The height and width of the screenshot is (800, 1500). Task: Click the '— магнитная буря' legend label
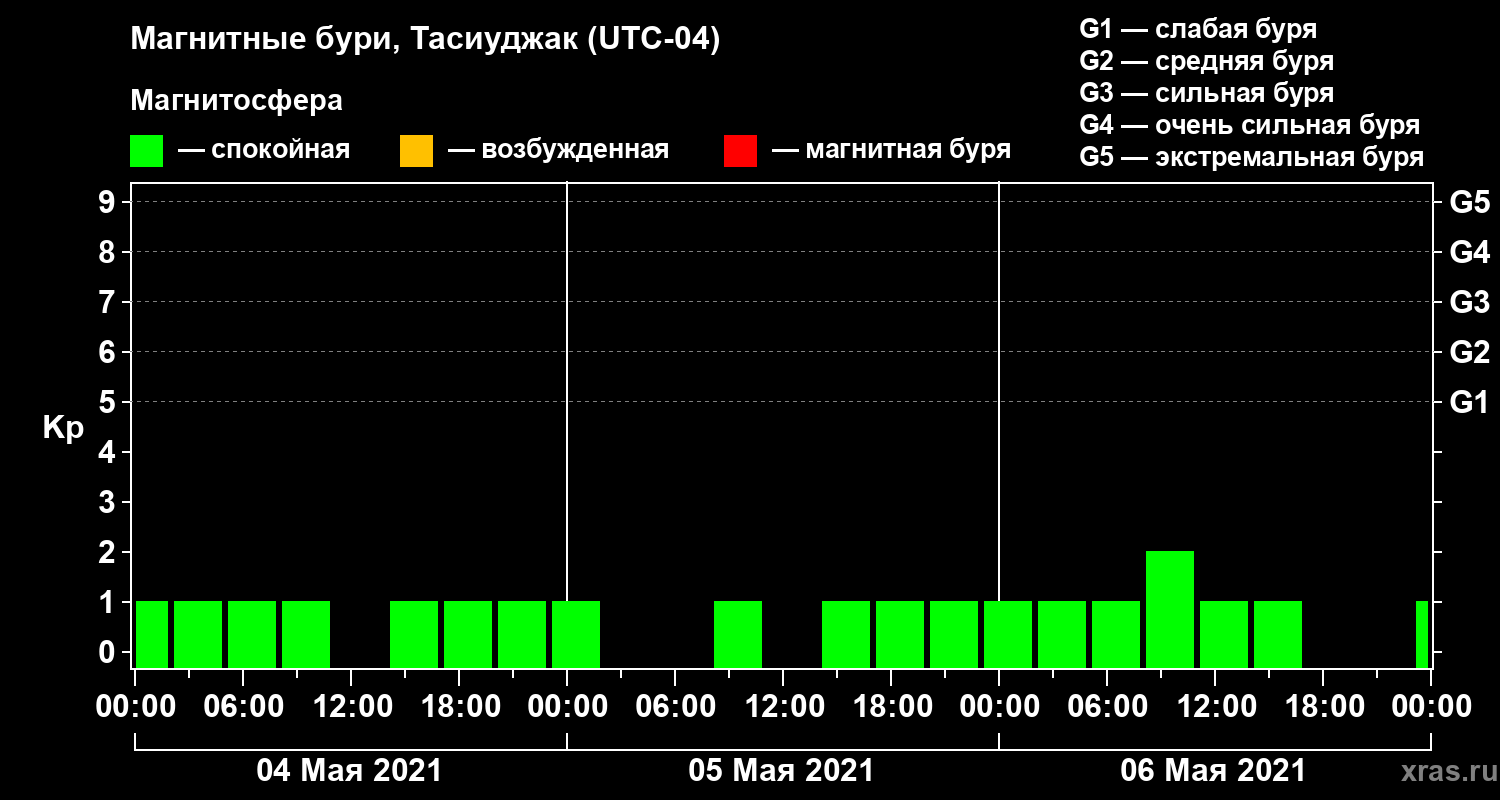tap(892, 150)
